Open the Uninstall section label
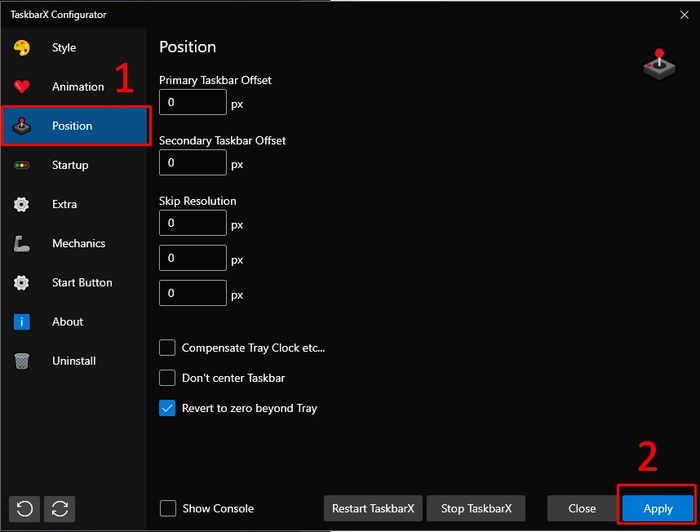This screenshot has width=700, height=532. coord(74,361)
